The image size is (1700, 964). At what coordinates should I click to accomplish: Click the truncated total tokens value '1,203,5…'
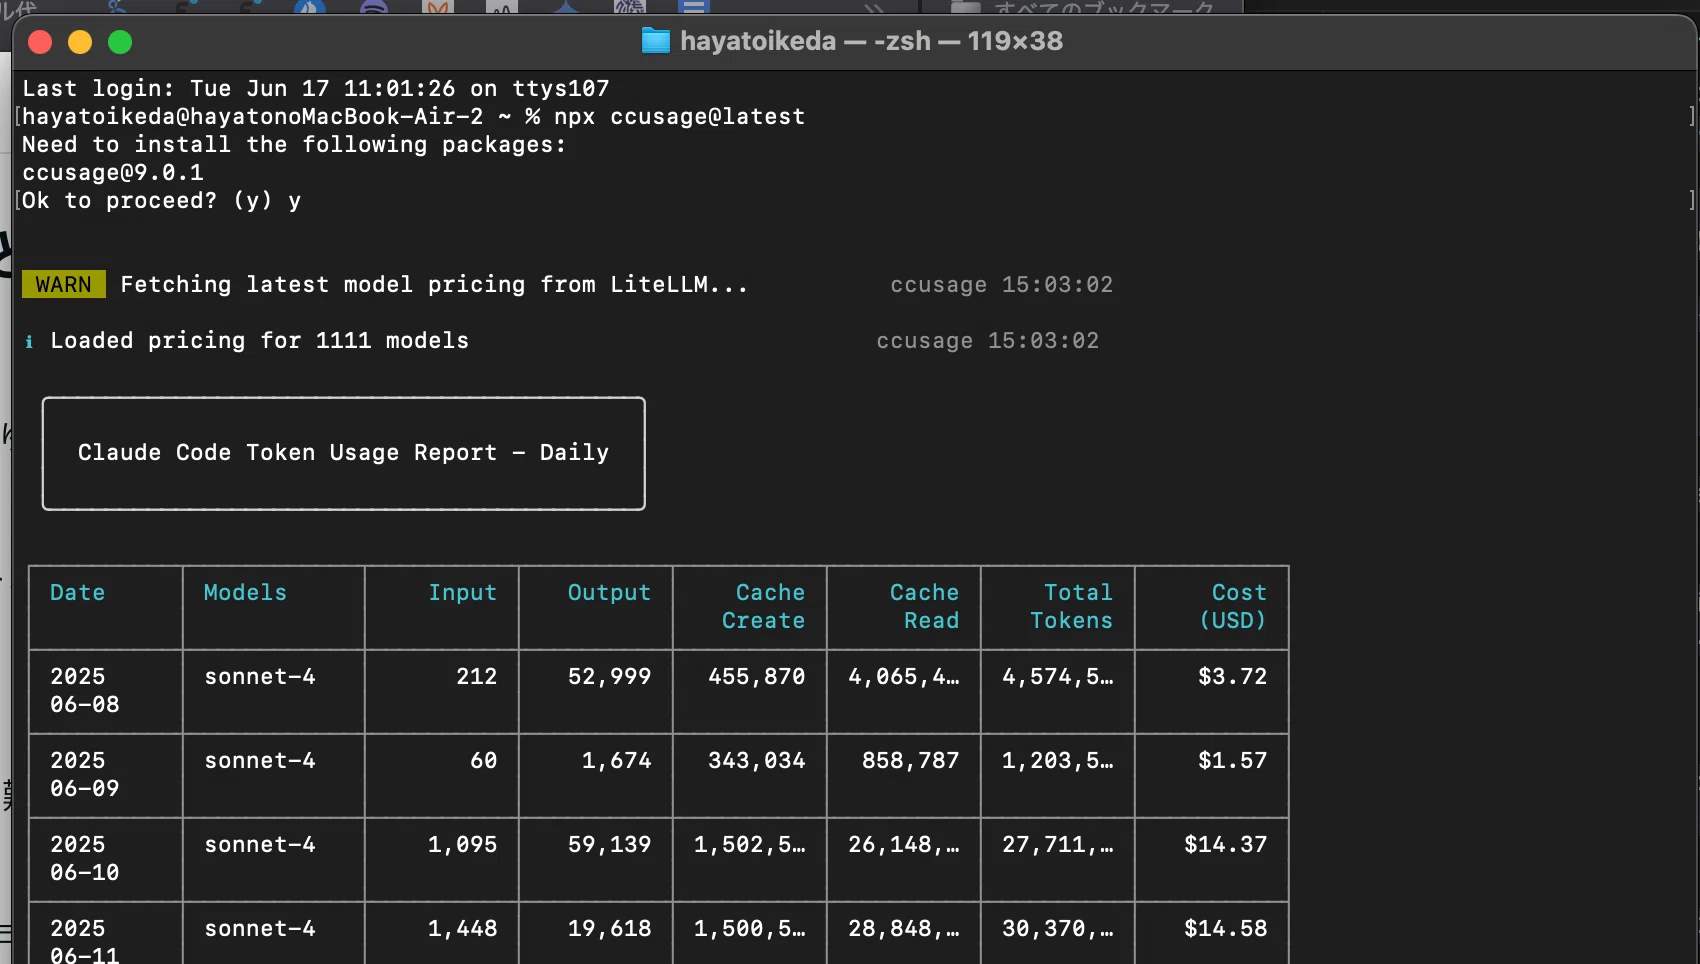tap(1058, 761)
